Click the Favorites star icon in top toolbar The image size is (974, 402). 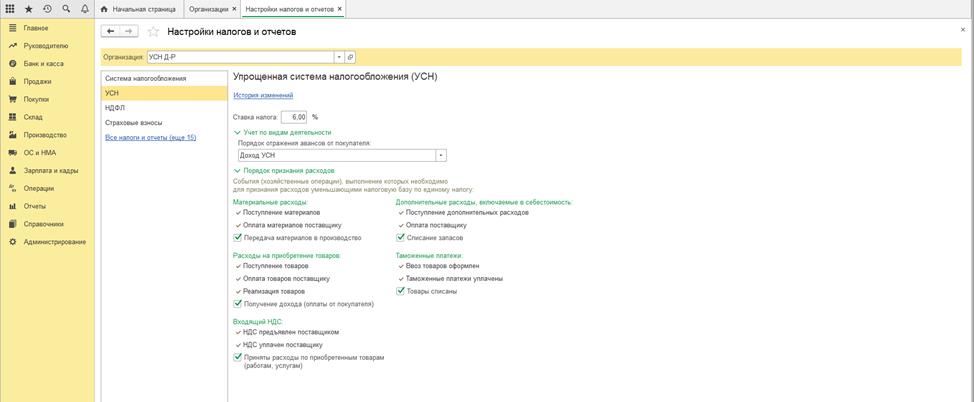(28, 8)
